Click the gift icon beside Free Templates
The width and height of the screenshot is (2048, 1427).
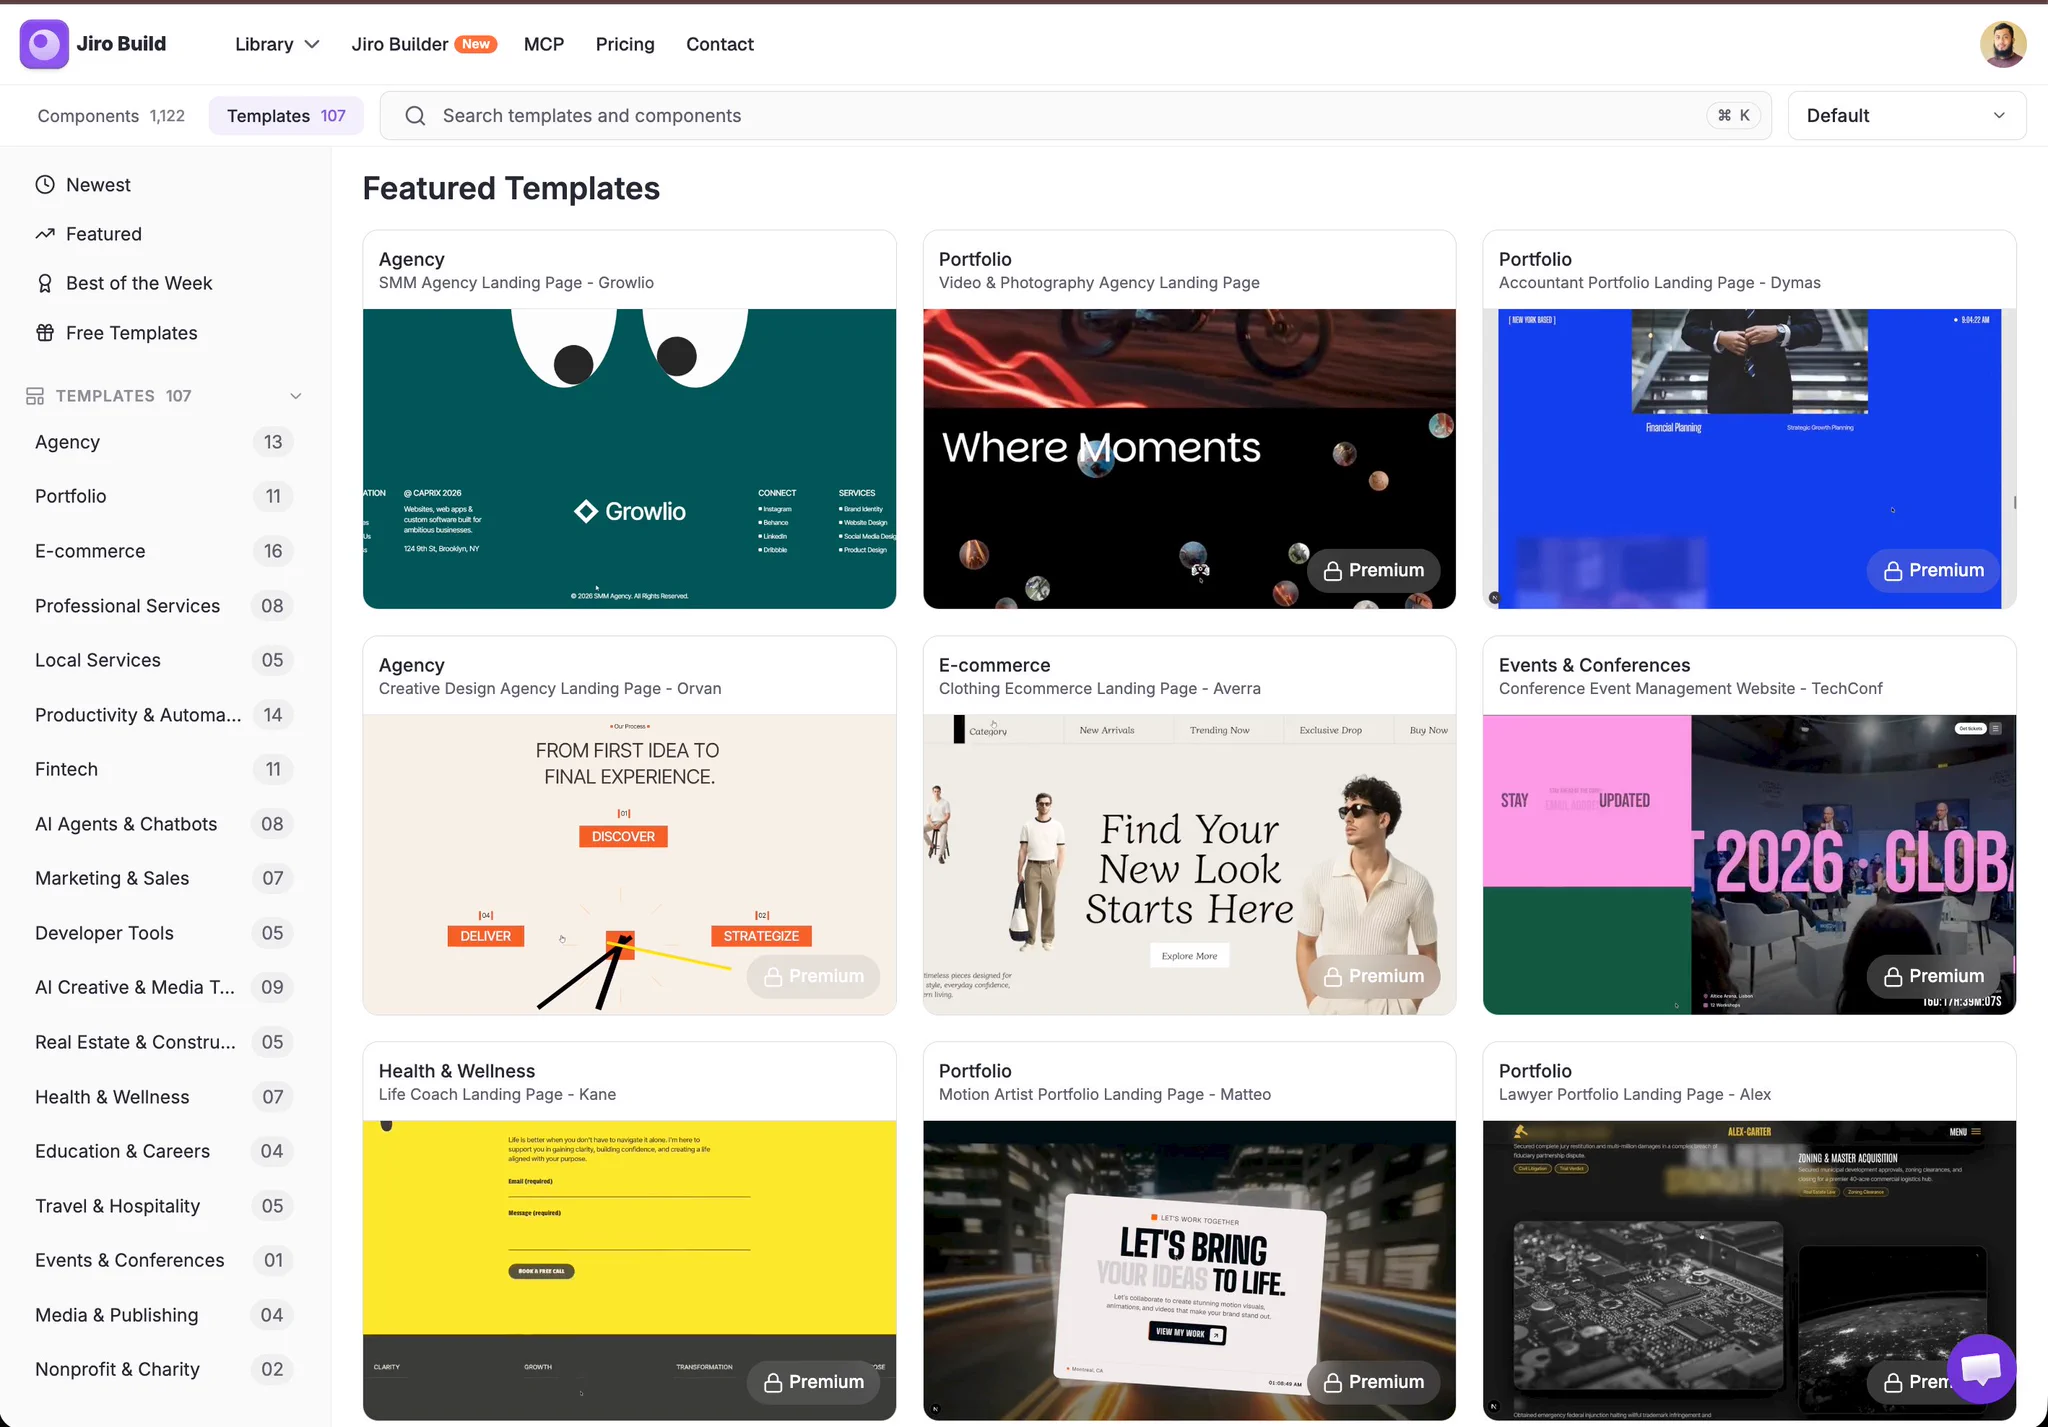point(45,333)
